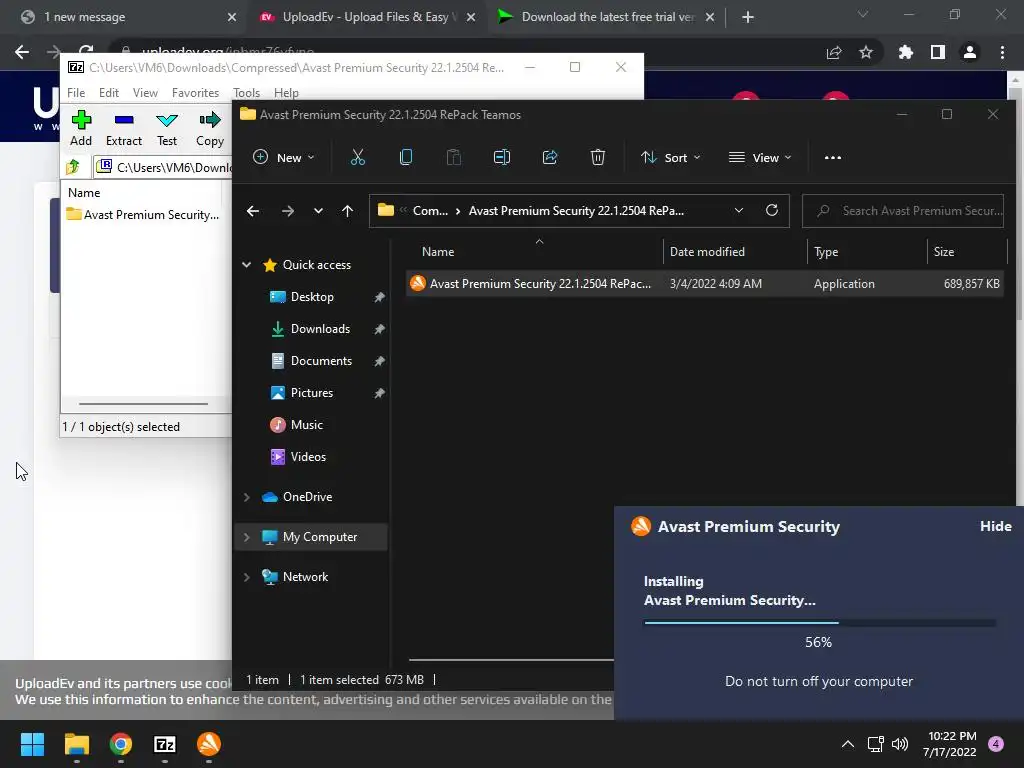Screen dimensions: 1024x768
Task: Open the Sort dropdown in Explorer
Action: click(x=670, y=157)
